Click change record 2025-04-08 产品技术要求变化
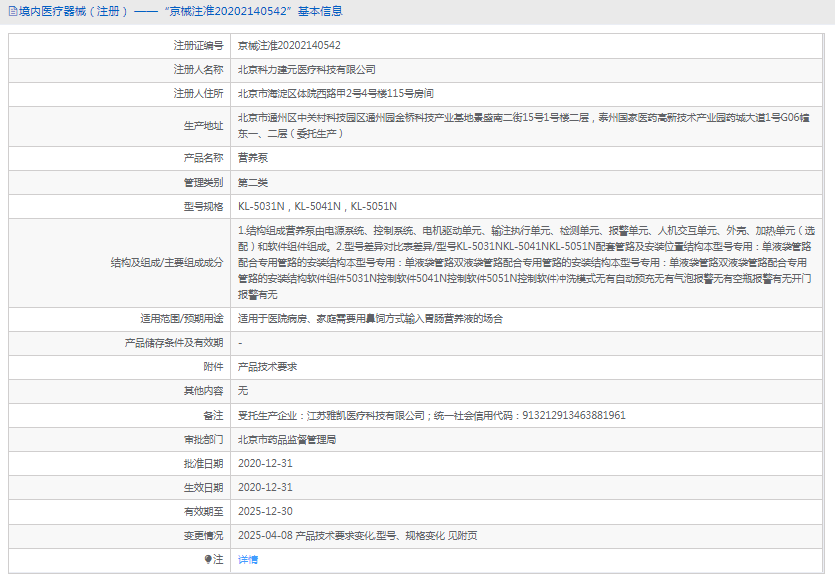 (357, 535)
